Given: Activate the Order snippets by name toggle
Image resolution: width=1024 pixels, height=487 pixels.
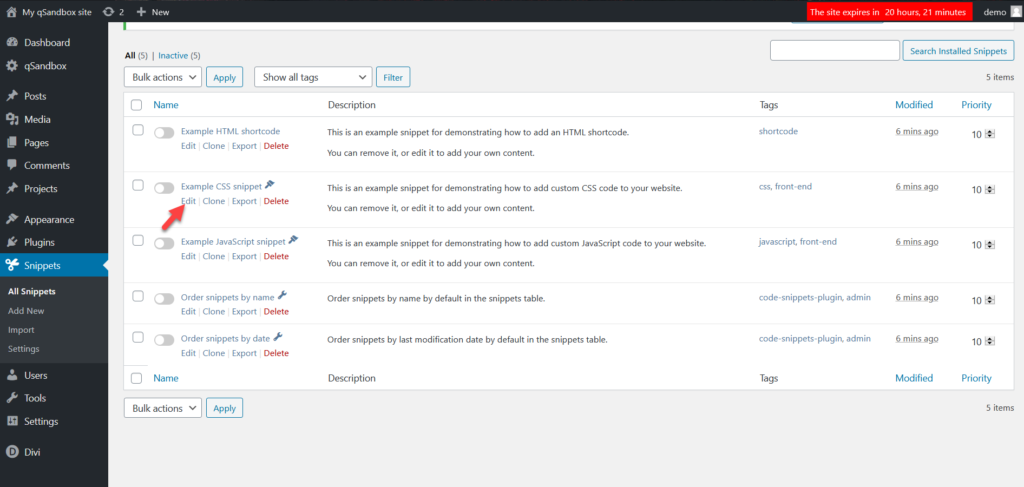Looking at the screenshot, I should (164, 298).
